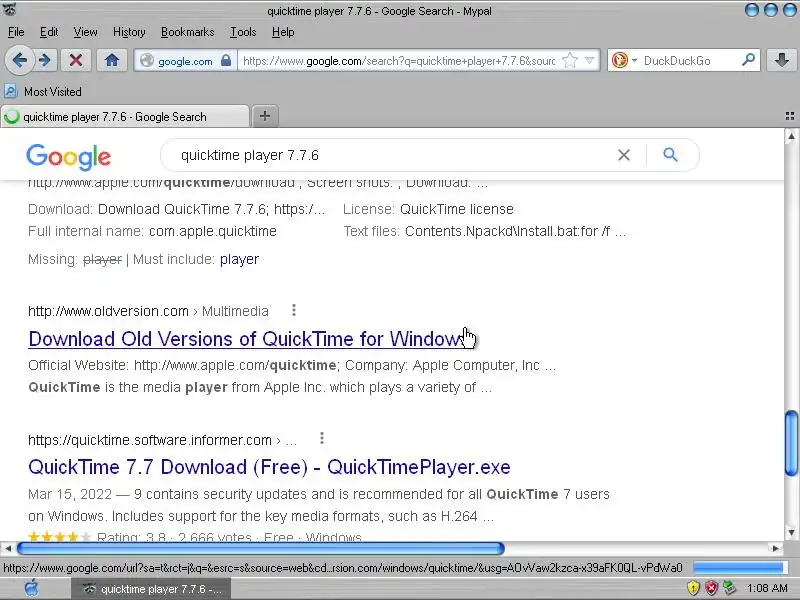
Task: Click the blue vertical scrollbar thumb
Action: pyautogui.click(x=792, y=443)
